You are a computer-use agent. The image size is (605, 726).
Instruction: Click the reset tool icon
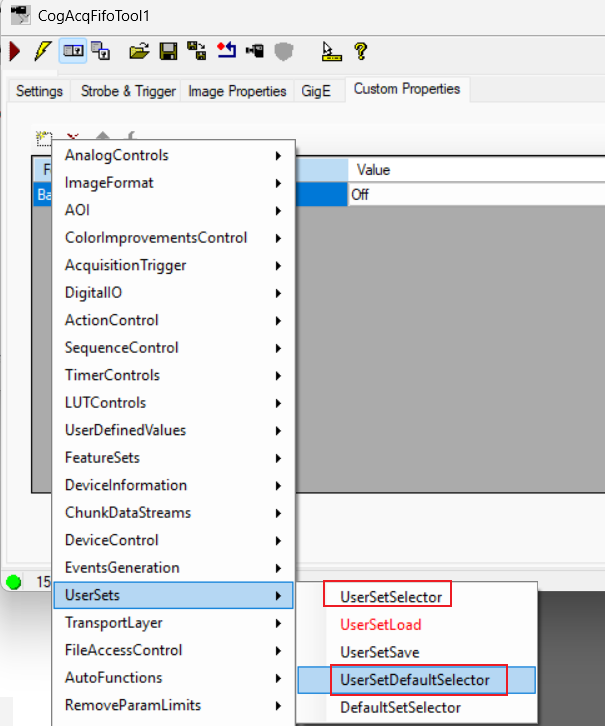(226, 50)
